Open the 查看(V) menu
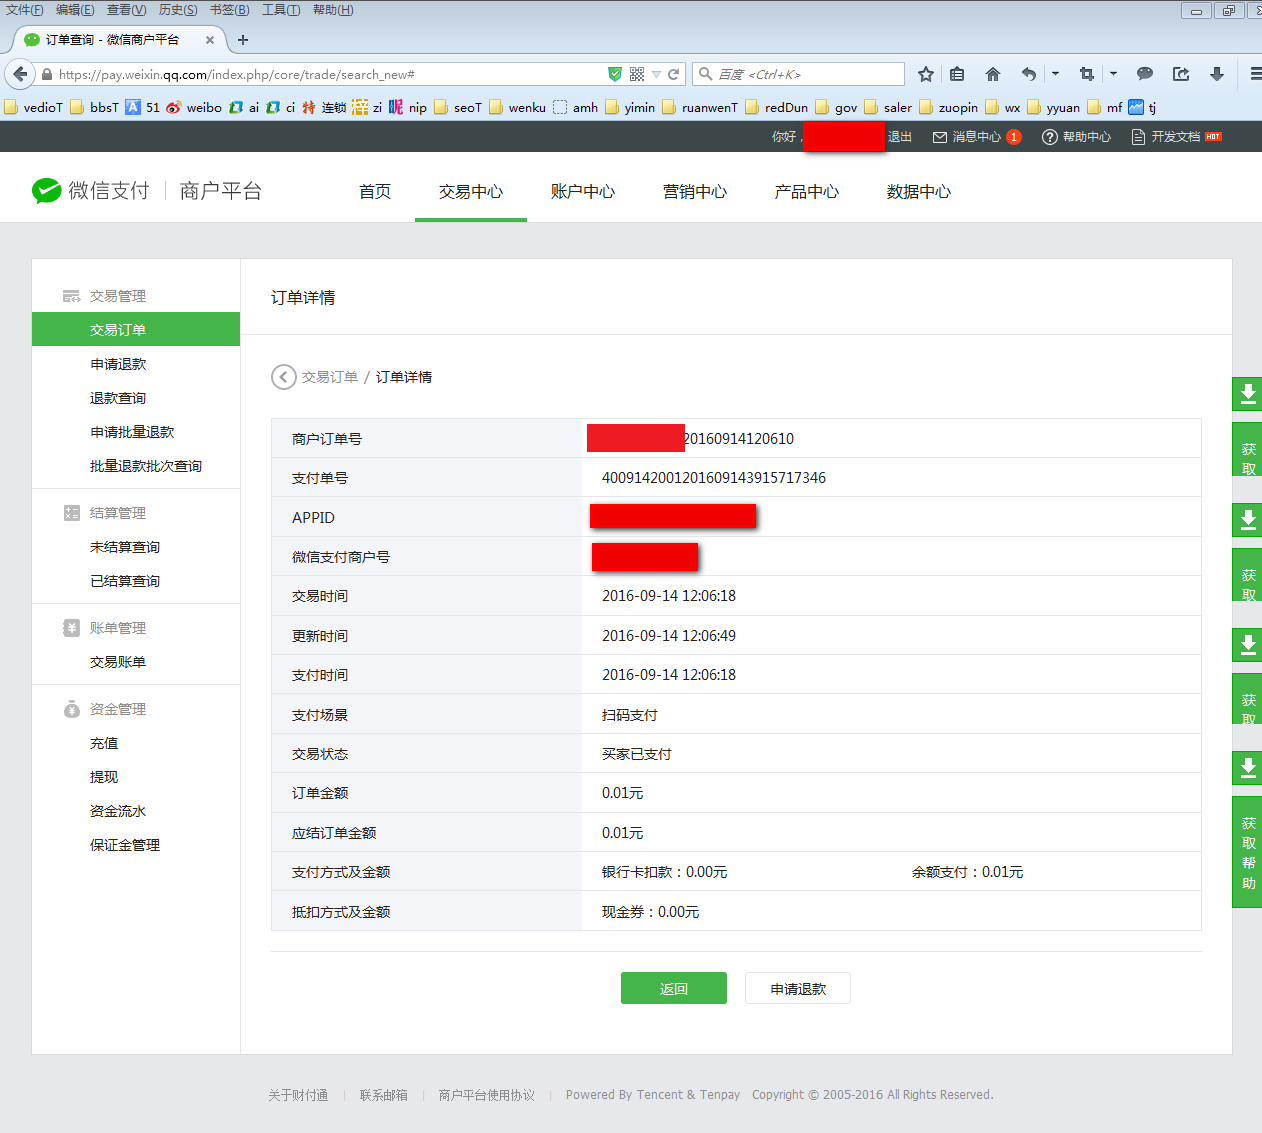 tap(127, 10)
